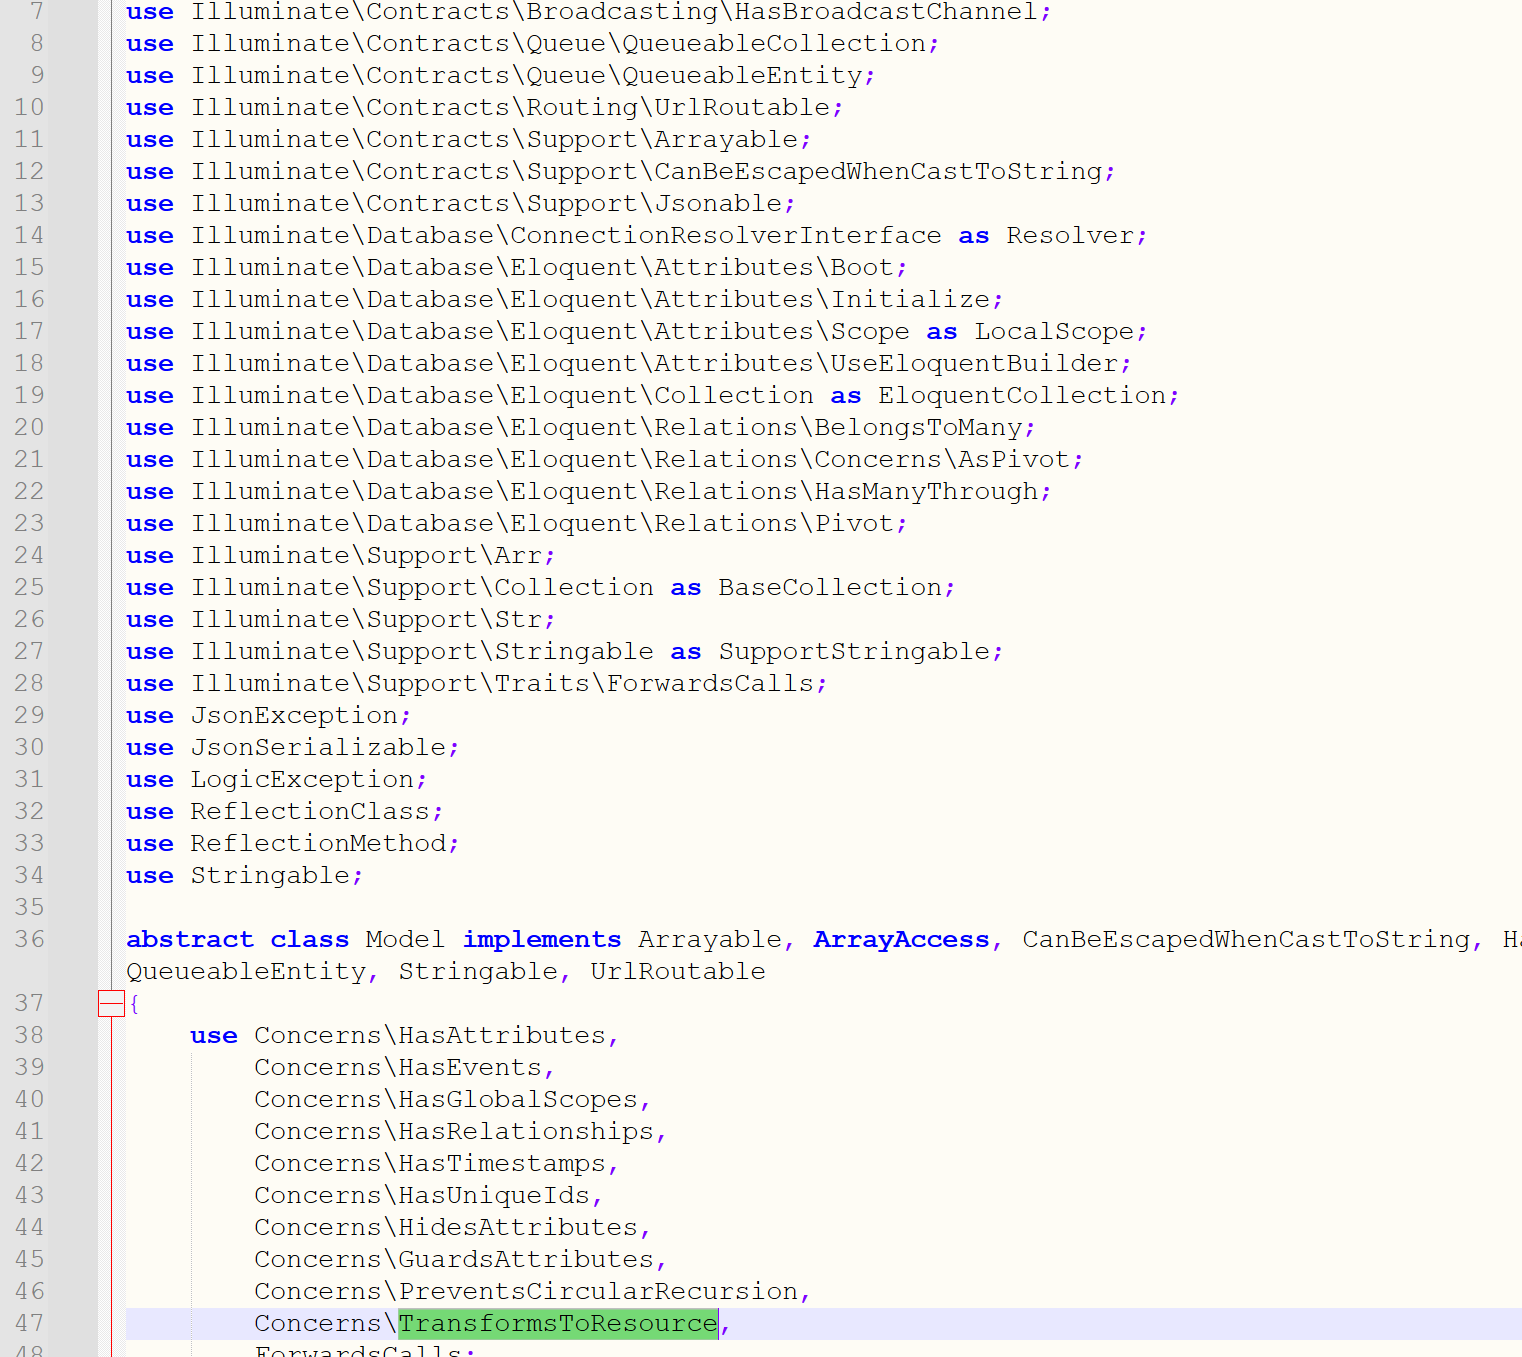Click line number 36 in the gutter
This screenshot has width=1522, height=1357.
(x=29, y=939)
